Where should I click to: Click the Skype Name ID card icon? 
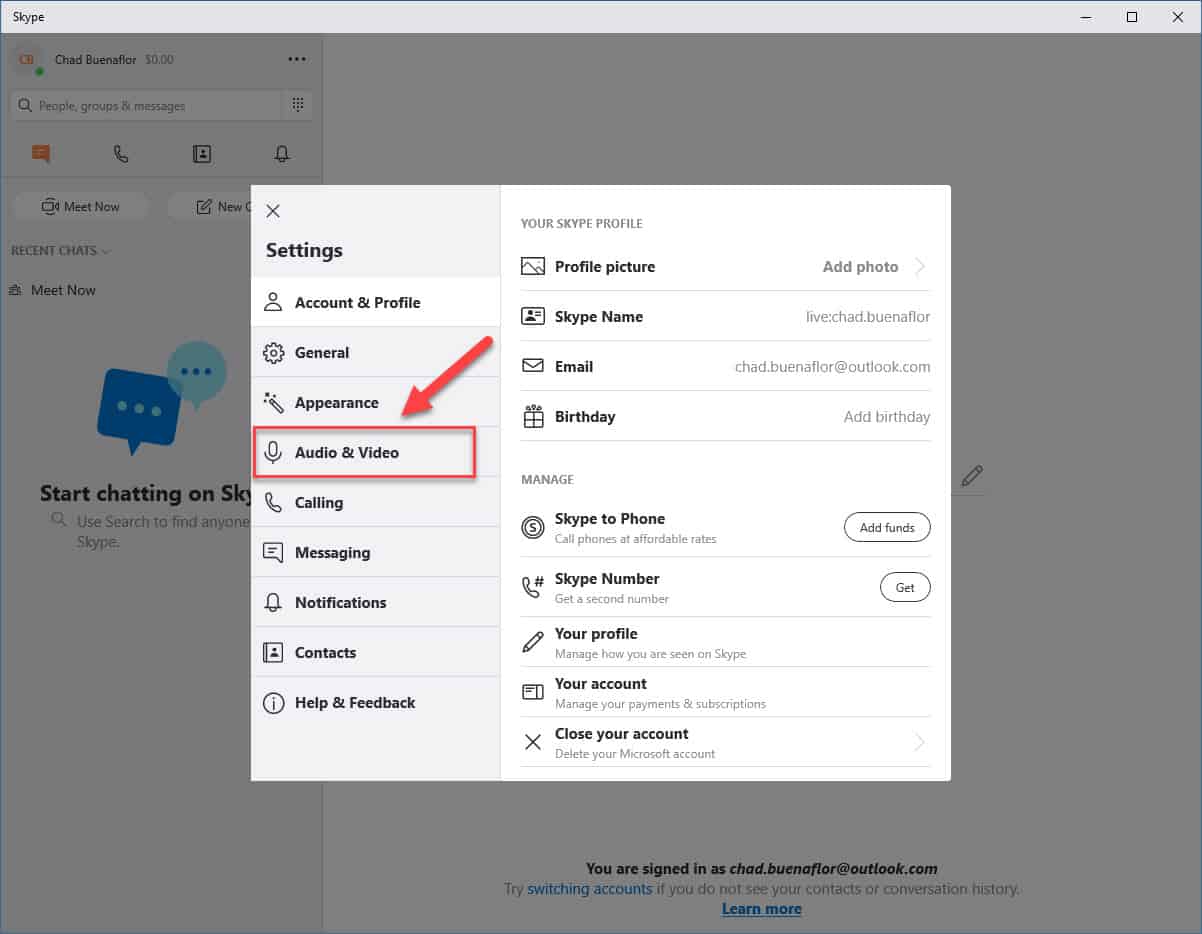click(533, 316)
